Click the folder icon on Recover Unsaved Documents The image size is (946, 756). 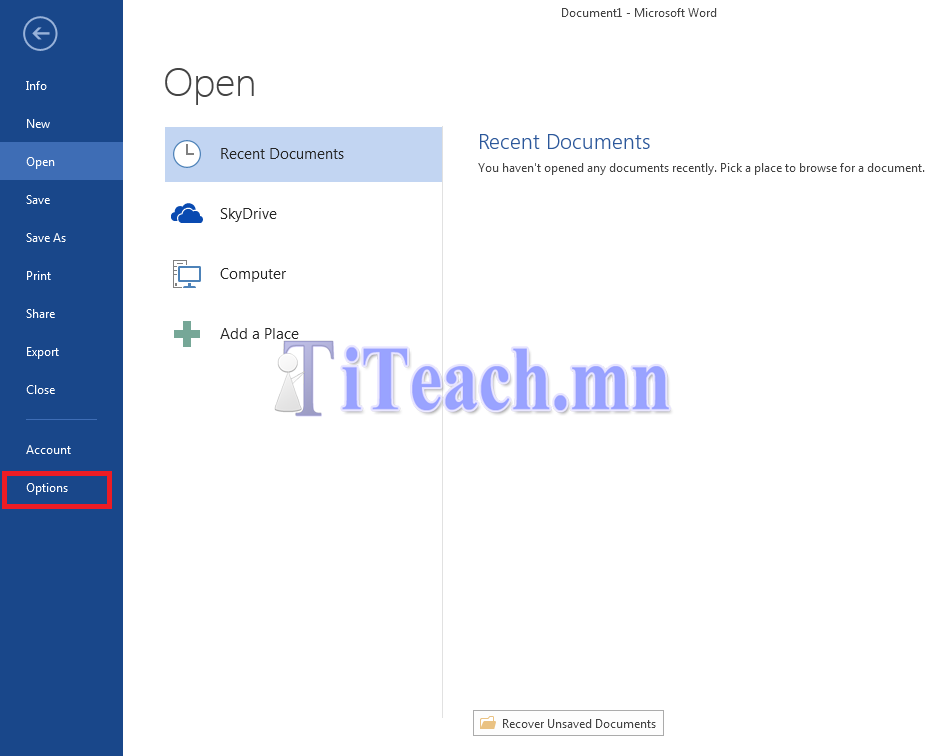click(488, 723)
